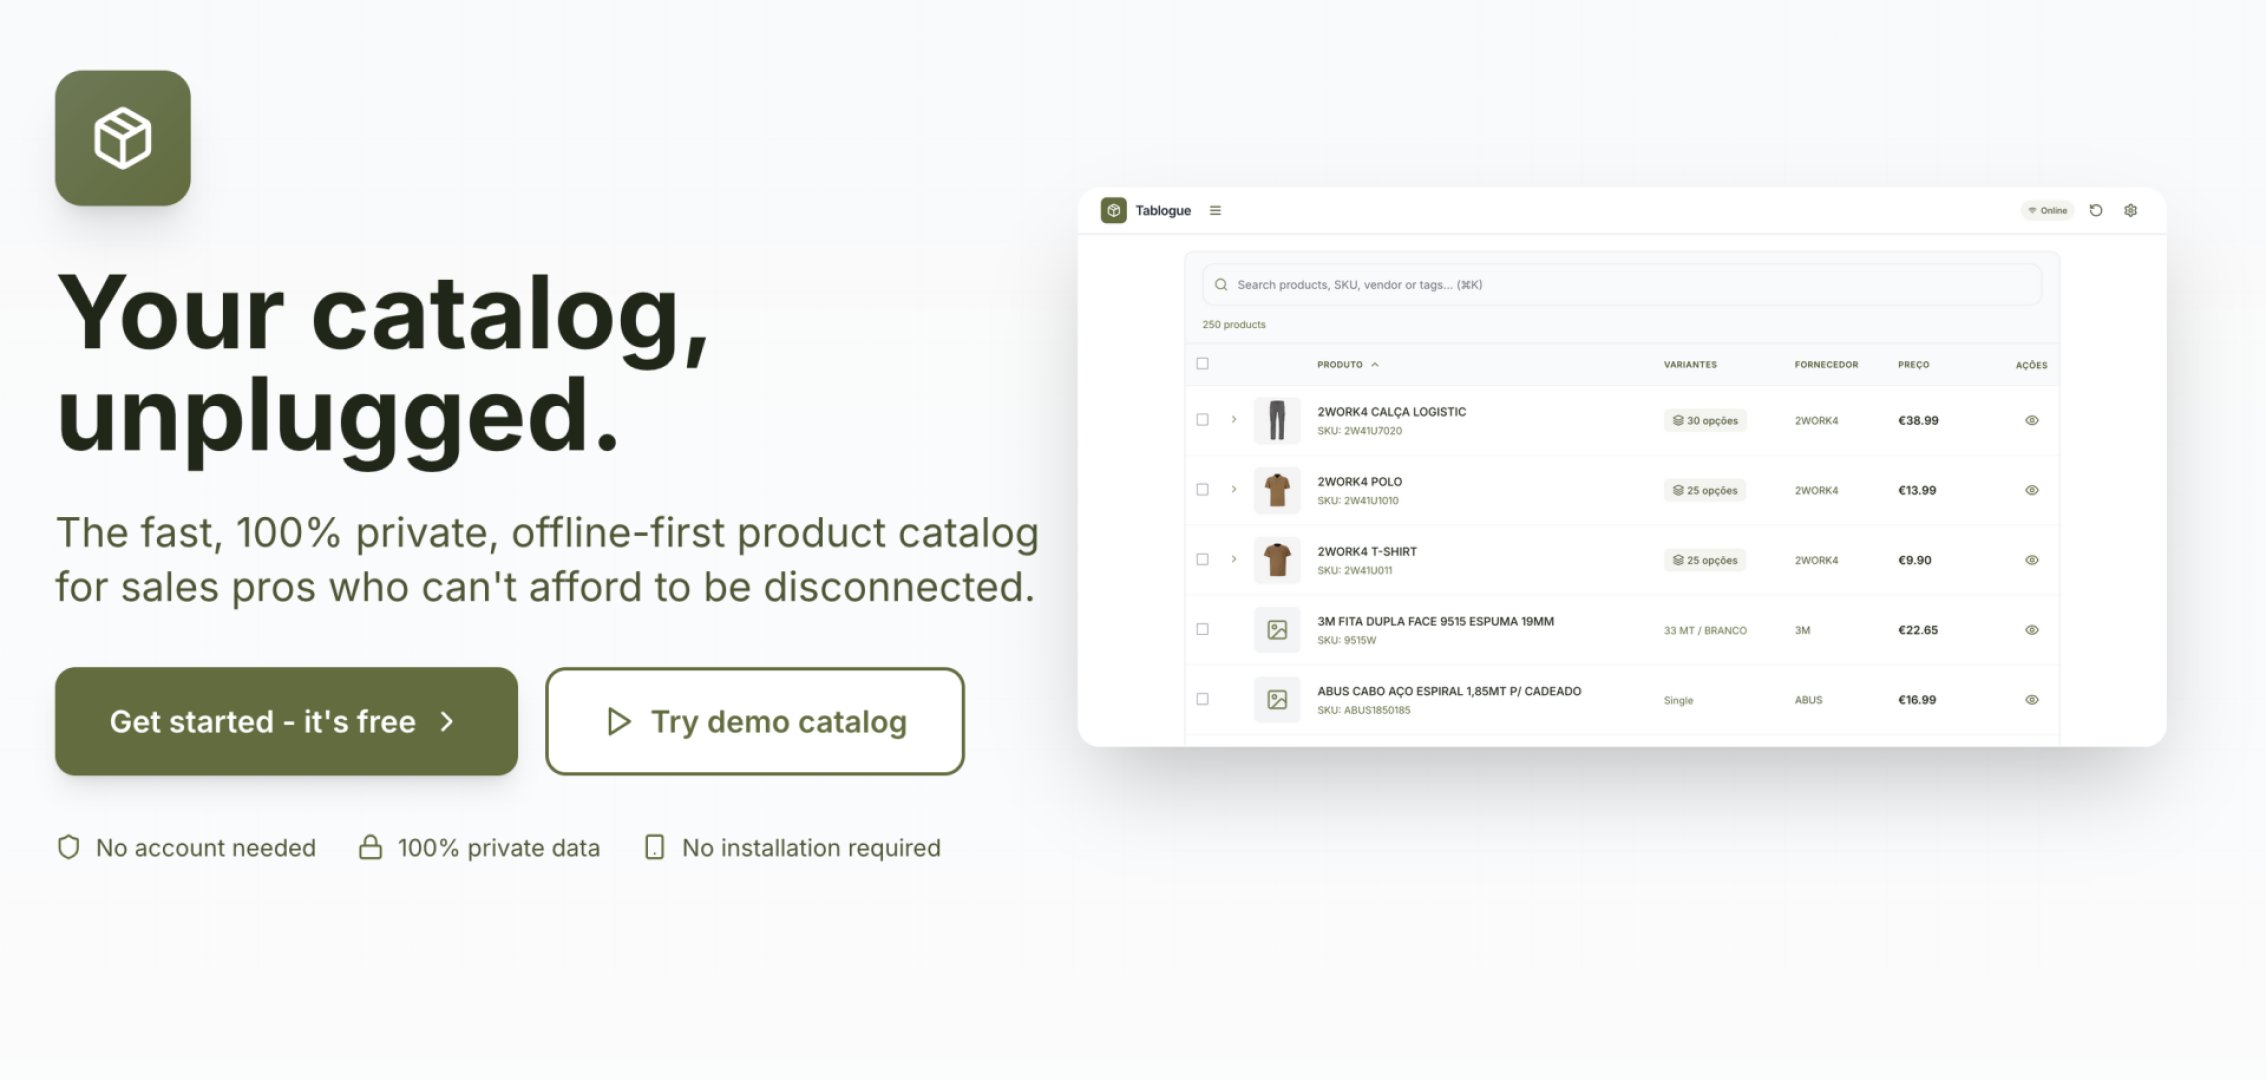The height and width of the screenshot is (1080, 2266).
Task: Expand the 2WORK4 CALÇA LOGISTIC variants row
Action: click(1234, 420)
